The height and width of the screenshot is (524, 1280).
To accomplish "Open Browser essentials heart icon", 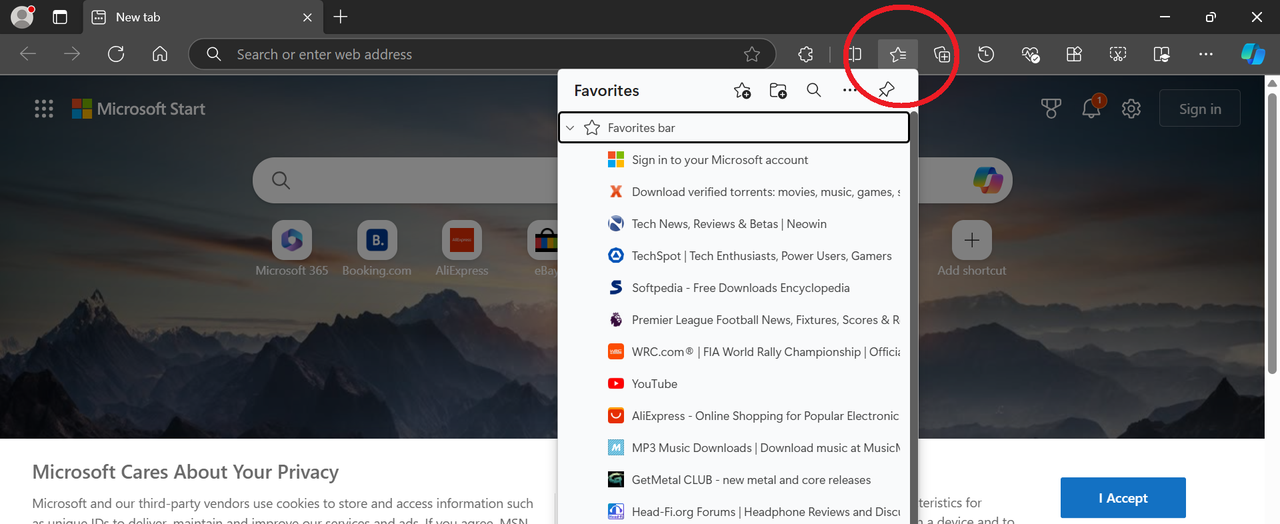I will 1030,55.
